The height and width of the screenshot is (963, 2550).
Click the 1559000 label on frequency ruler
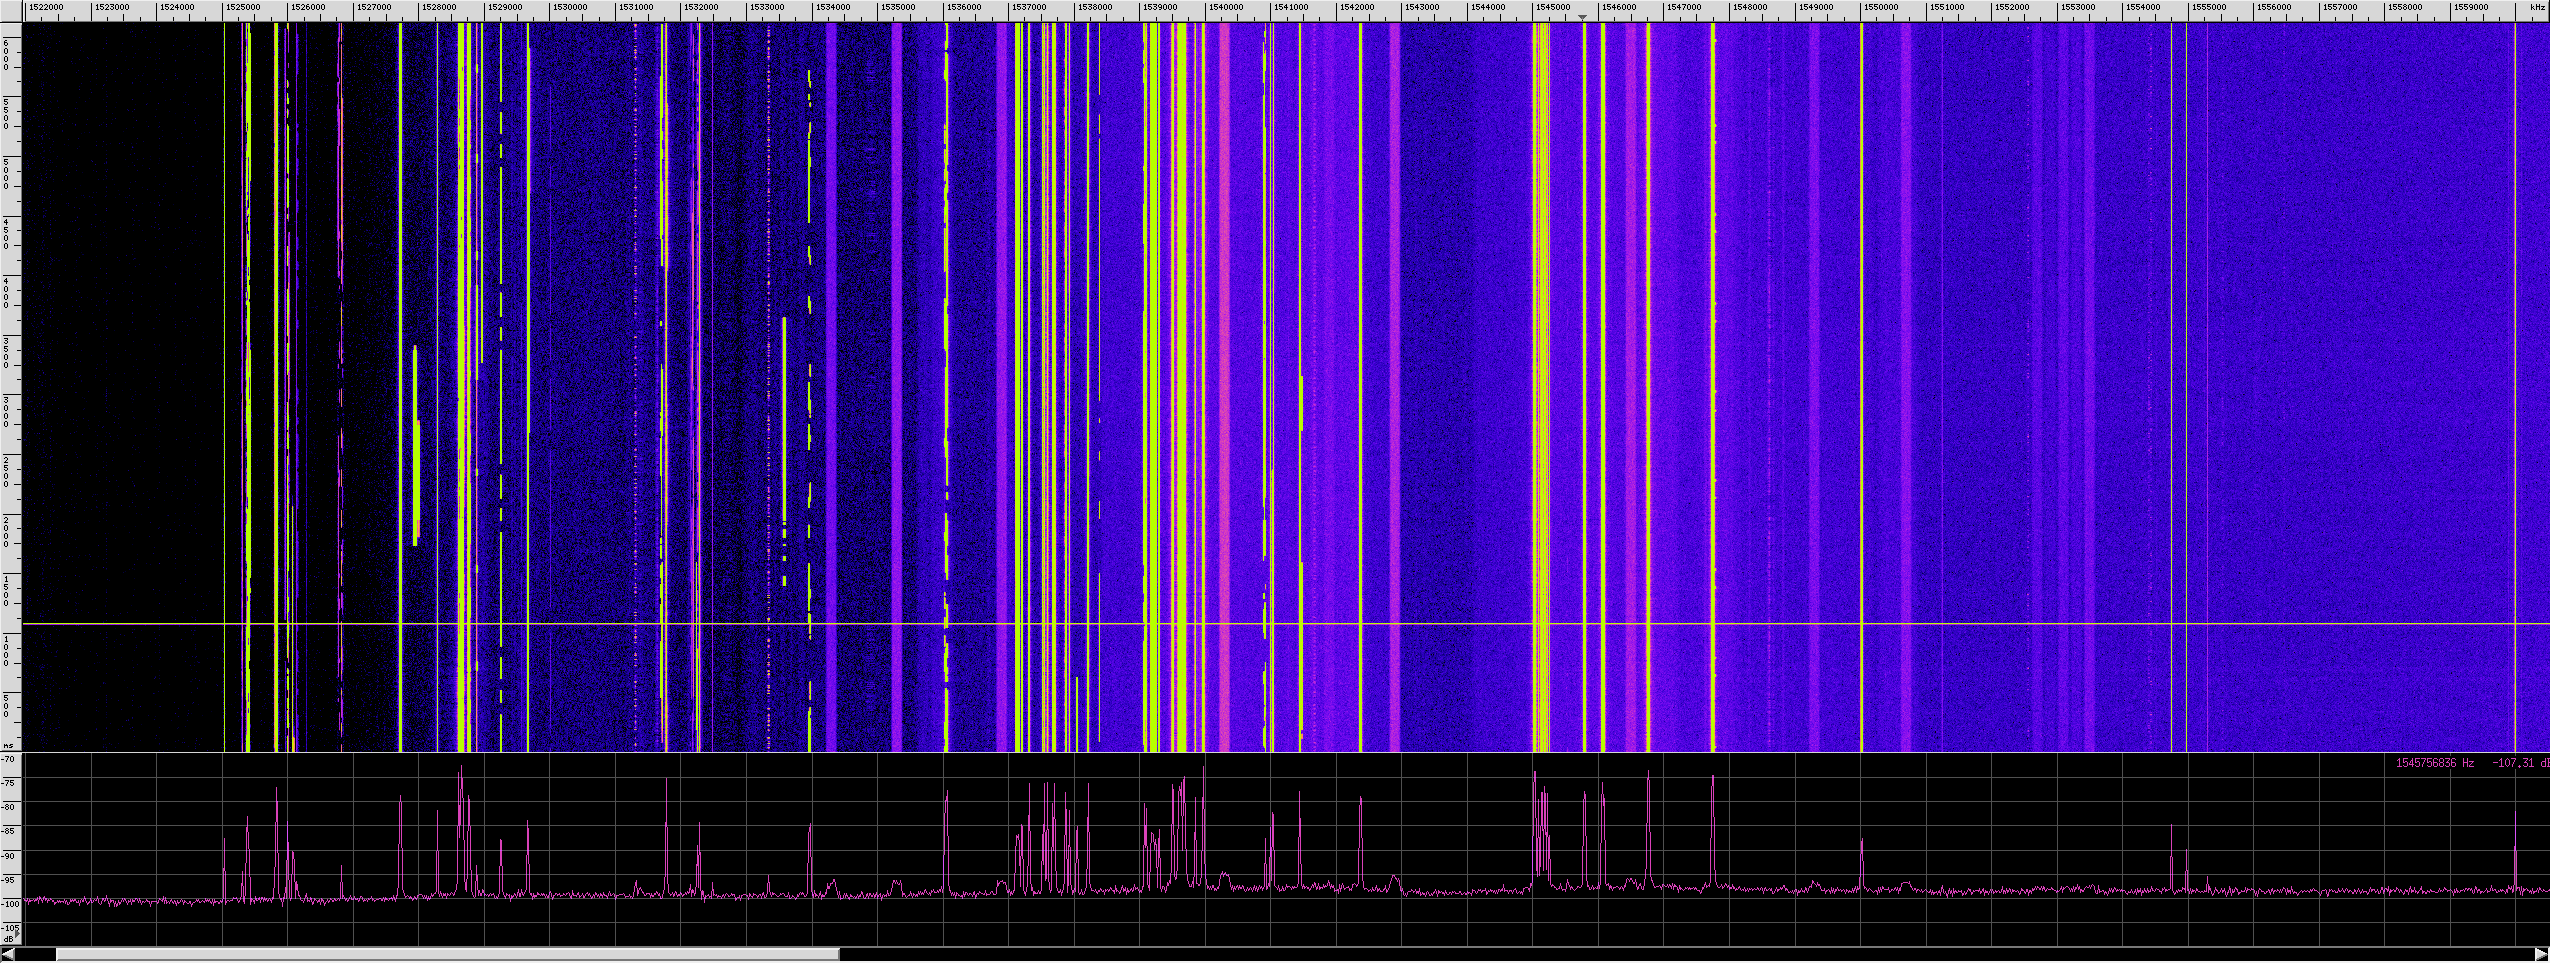(2470, 7)
